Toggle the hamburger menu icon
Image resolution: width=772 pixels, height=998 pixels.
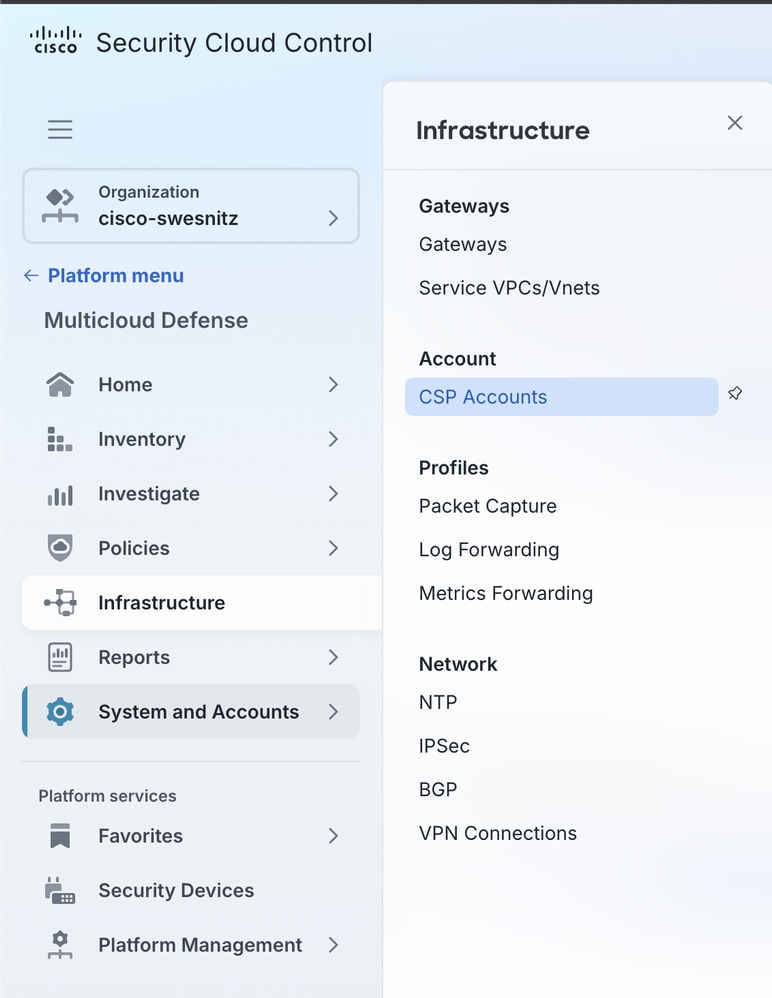[x=60, y=129]
